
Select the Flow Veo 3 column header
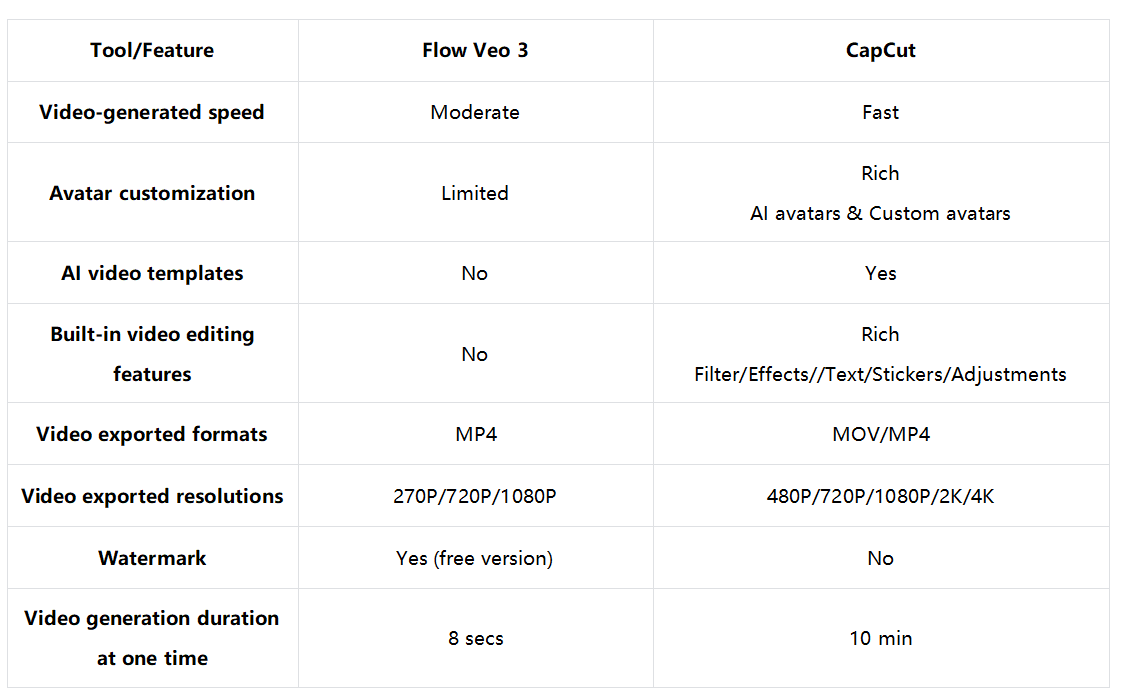[475, 51]
